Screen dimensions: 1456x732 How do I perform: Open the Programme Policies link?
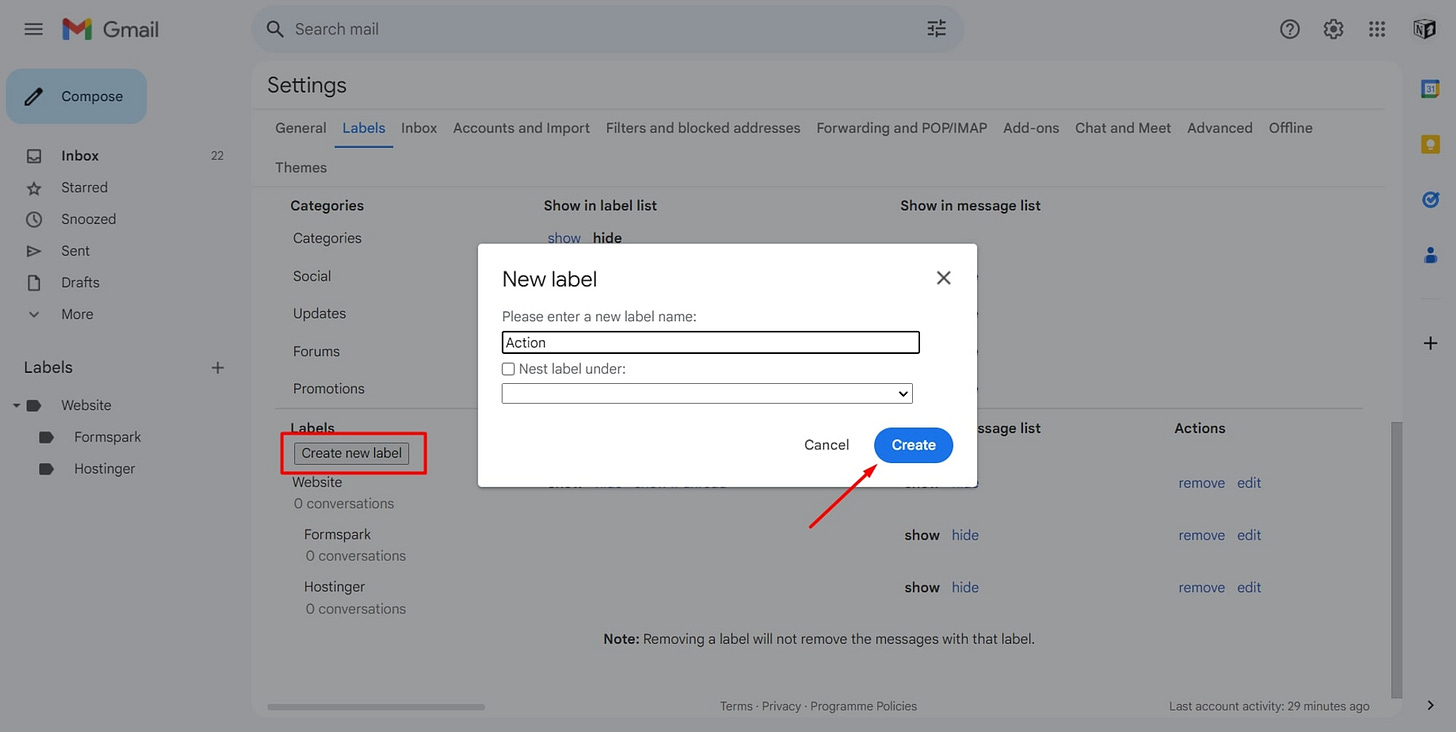863,706
